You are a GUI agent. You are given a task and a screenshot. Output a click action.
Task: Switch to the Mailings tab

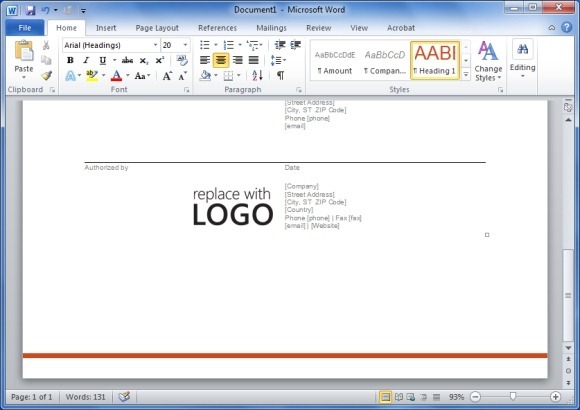[271, 28]
